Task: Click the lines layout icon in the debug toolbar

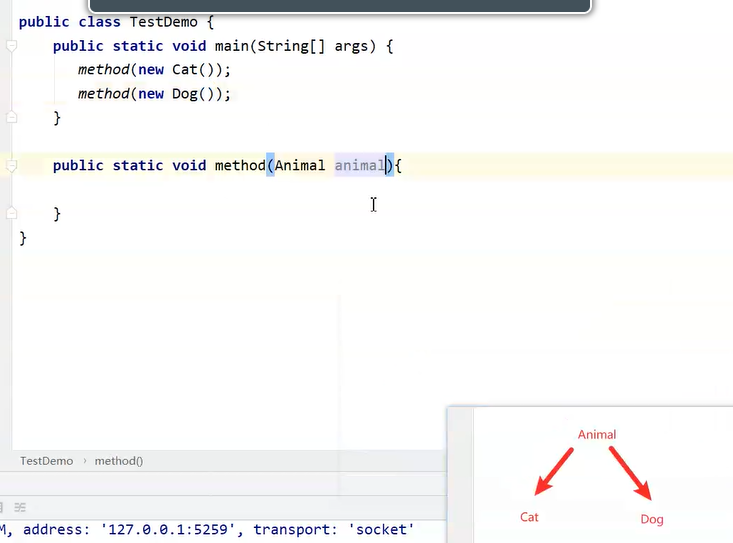Action: click(x=20, y=507)
